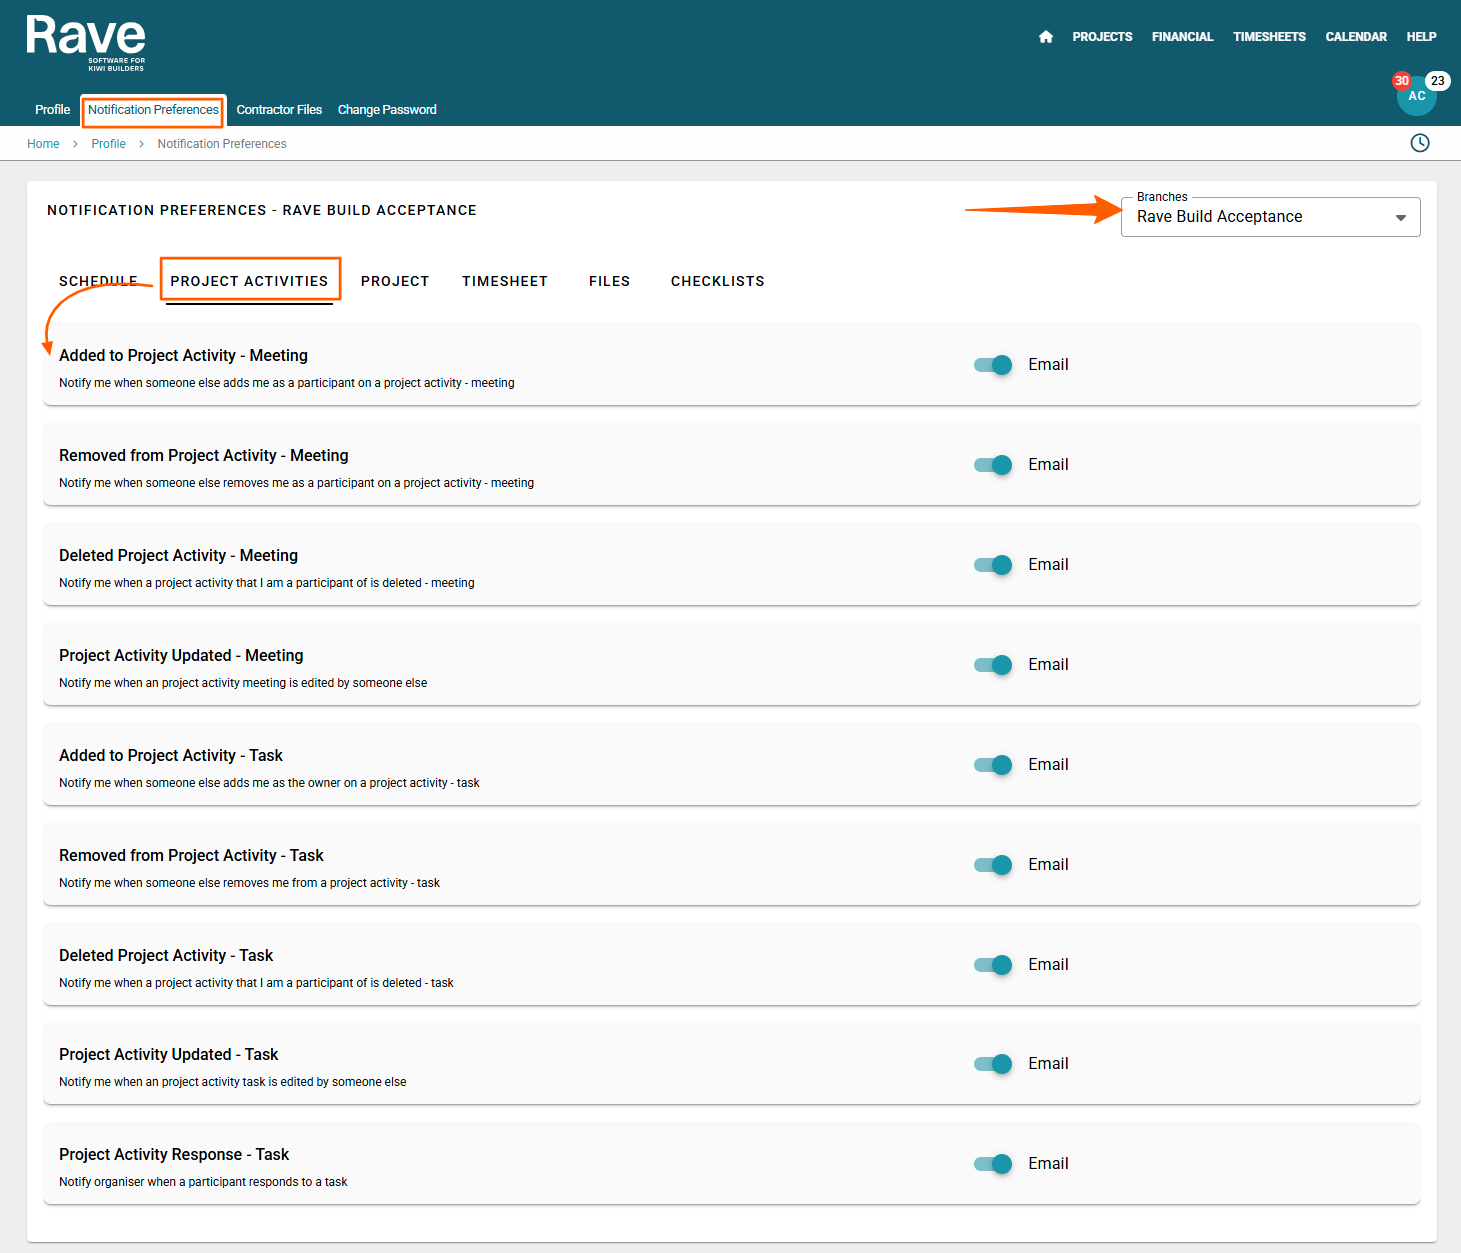Click the Rave logo
The image size is (1461, 1253).
[x=86, y=43]
